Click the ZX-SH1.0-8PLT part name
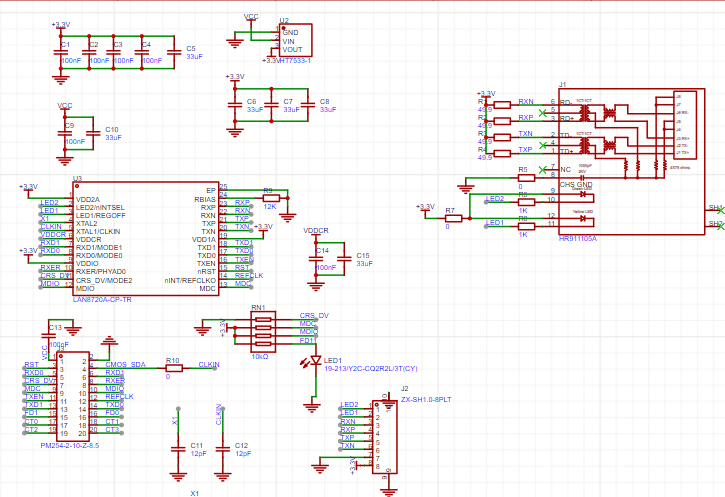The width and height of the screenshot is (725, 497). (426, 399)
